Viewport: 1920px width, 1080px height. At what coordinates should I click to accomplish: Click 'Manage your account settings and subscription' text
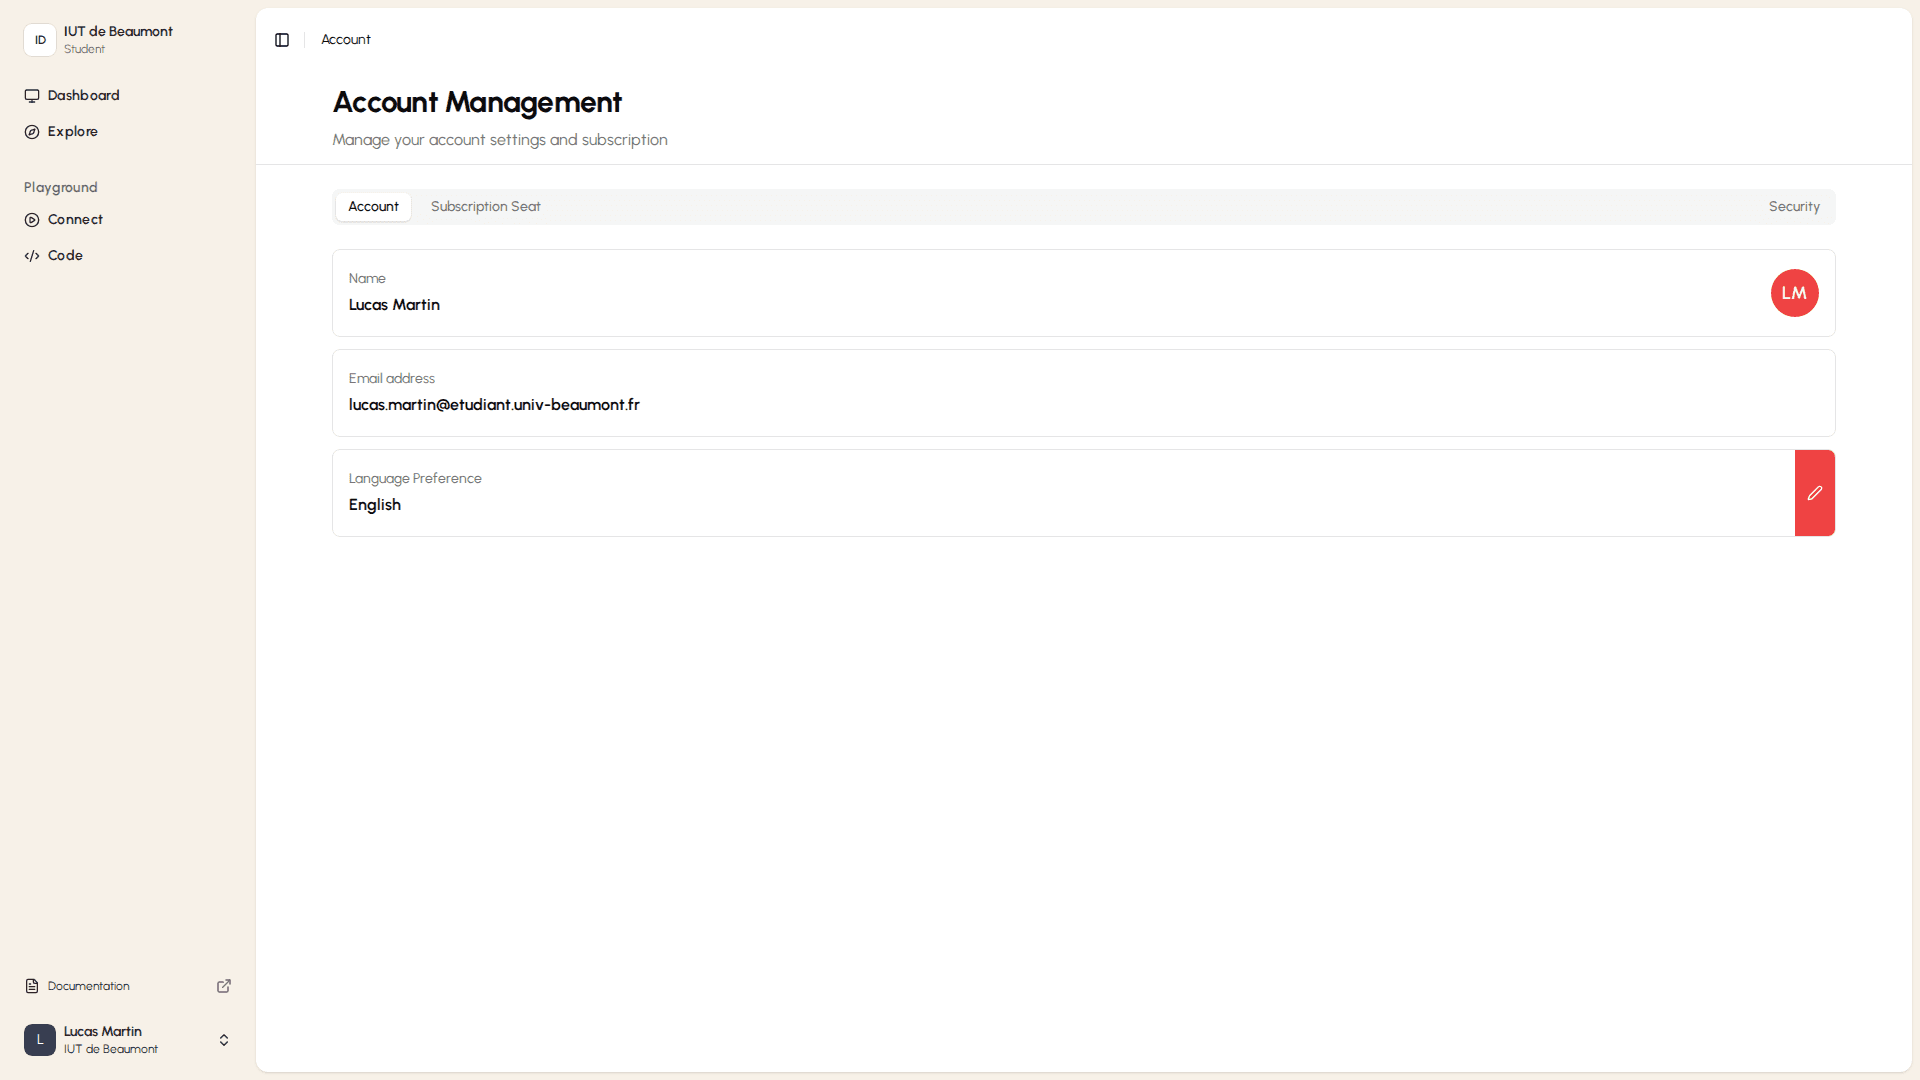point(500,140)
